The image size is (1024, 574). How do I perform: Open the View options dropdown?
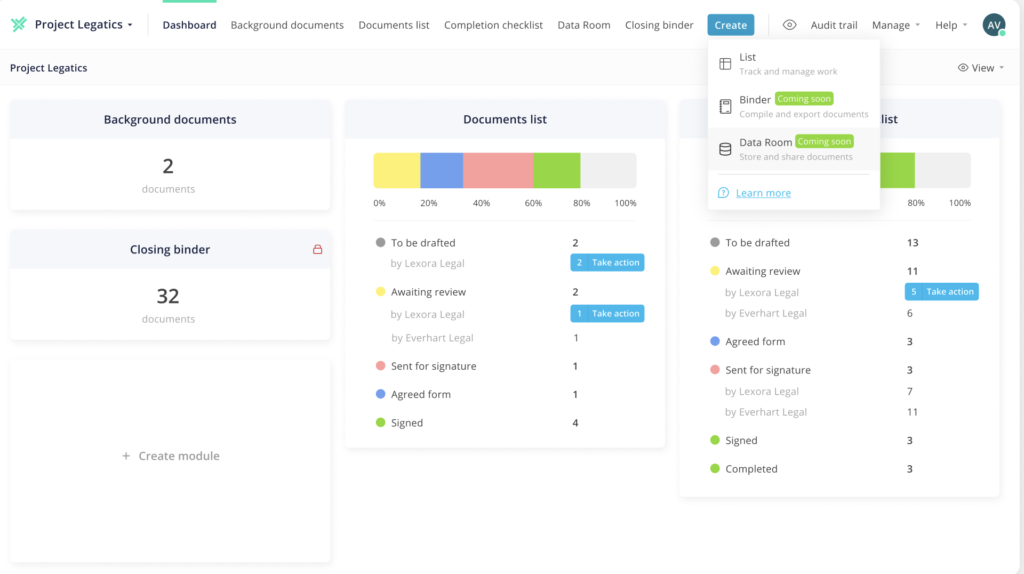(x=981, y=68)
